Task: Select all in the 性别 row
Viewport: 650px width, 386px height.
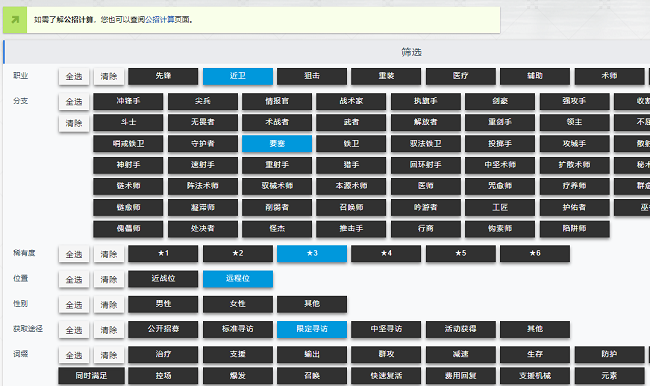Action: click(x=74, y=305)
